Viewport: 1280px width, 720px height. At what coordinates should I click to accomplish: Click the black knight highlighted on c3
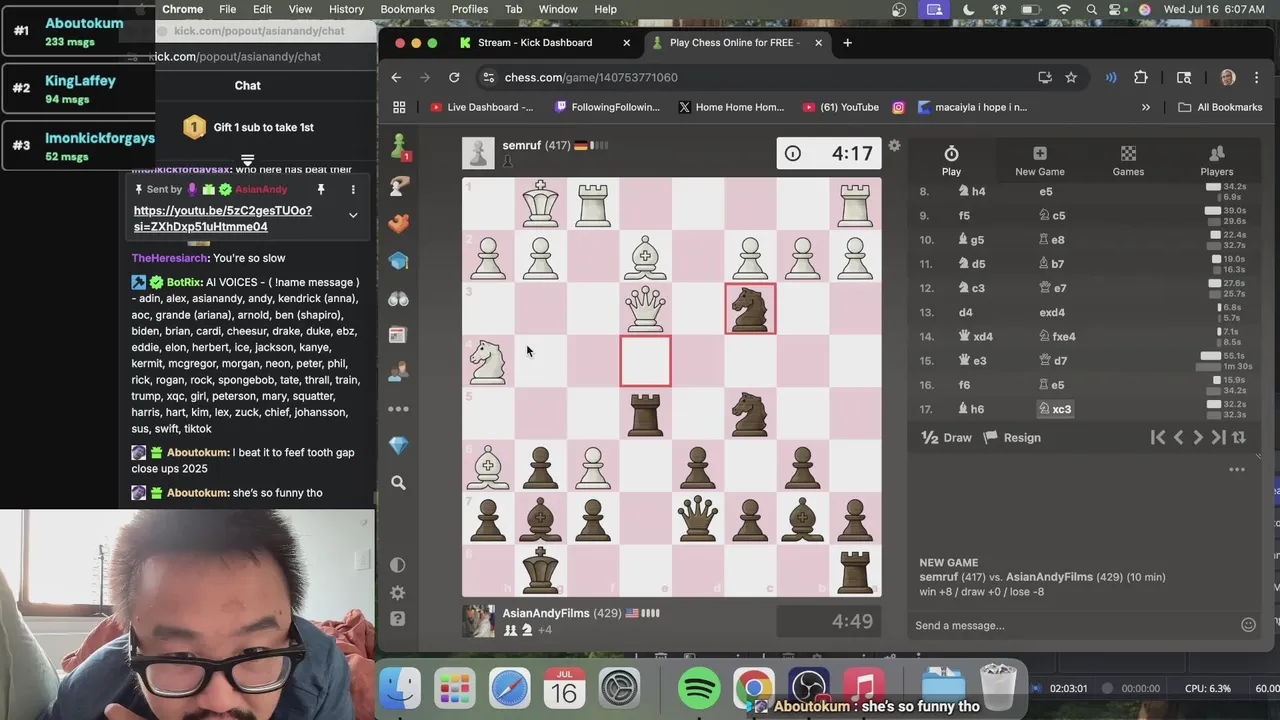click(x=750, y=308)
